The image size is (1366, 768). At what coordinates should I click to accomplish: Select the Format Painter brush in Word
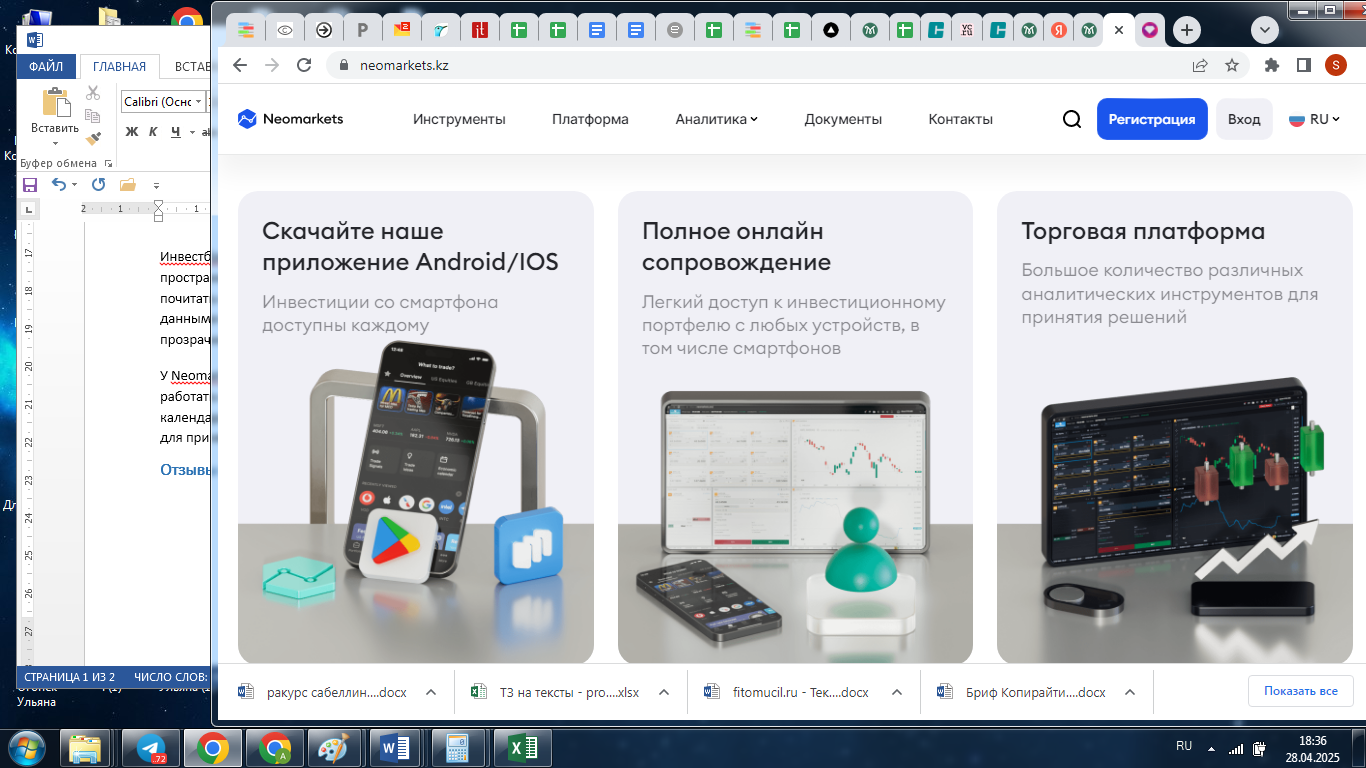click(x=93, y=138)
